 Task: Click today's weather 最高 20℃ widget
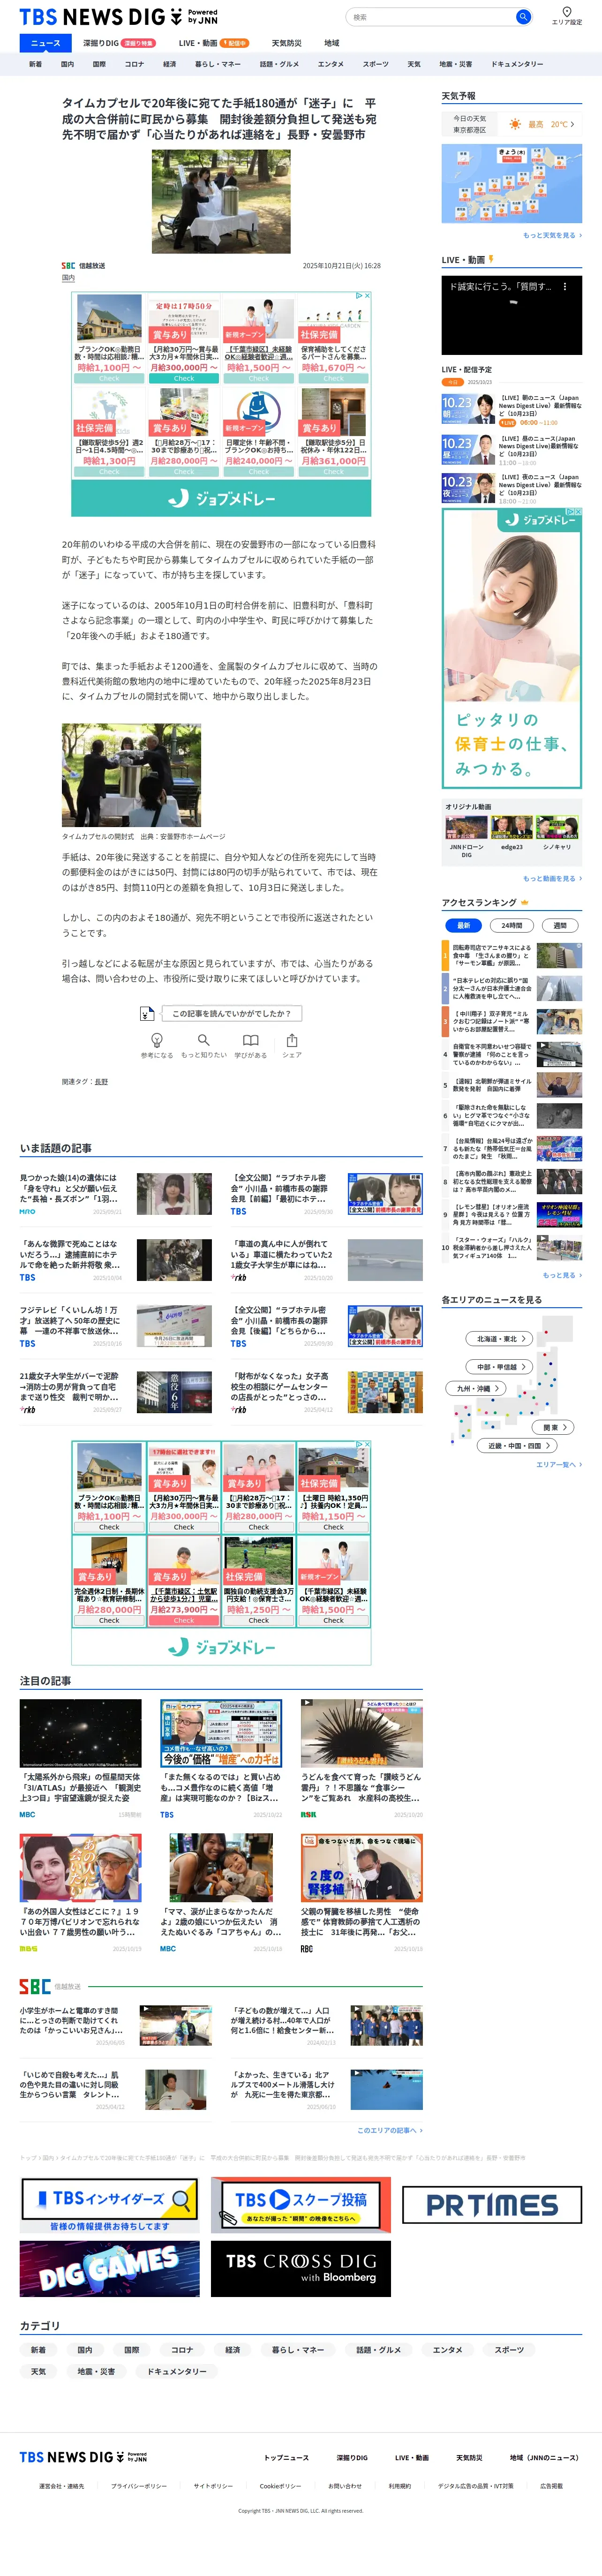pos(512,124)
